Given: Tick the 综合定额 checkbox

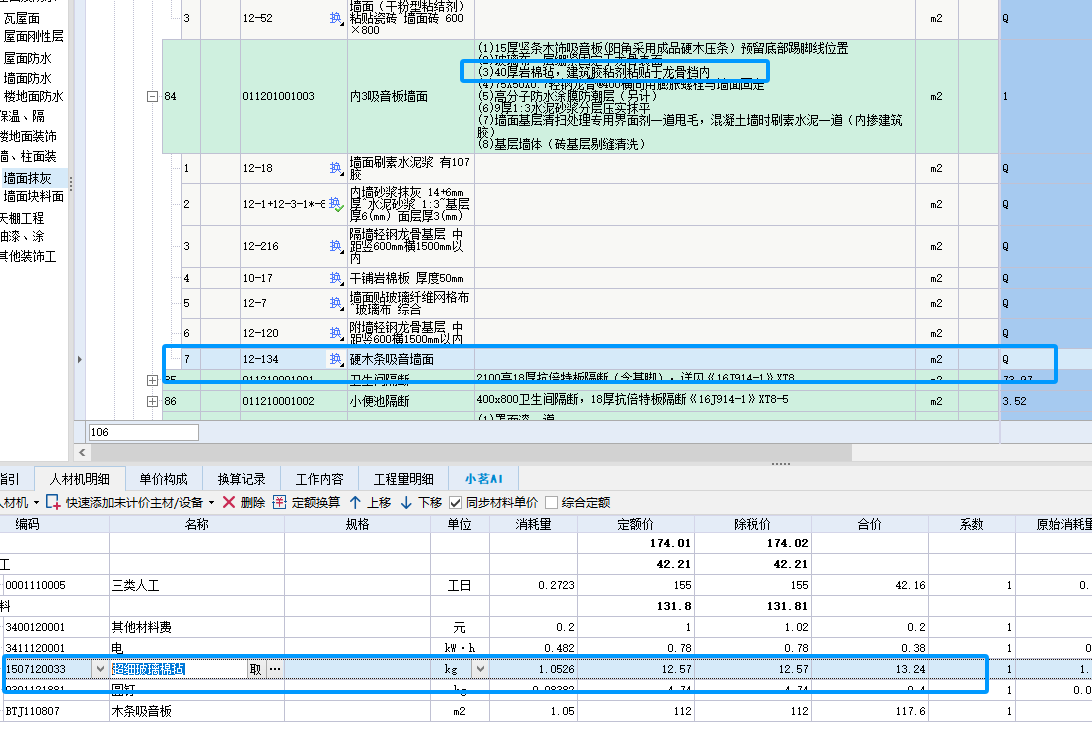Looking at the screenshot, I should pos(552,502).
